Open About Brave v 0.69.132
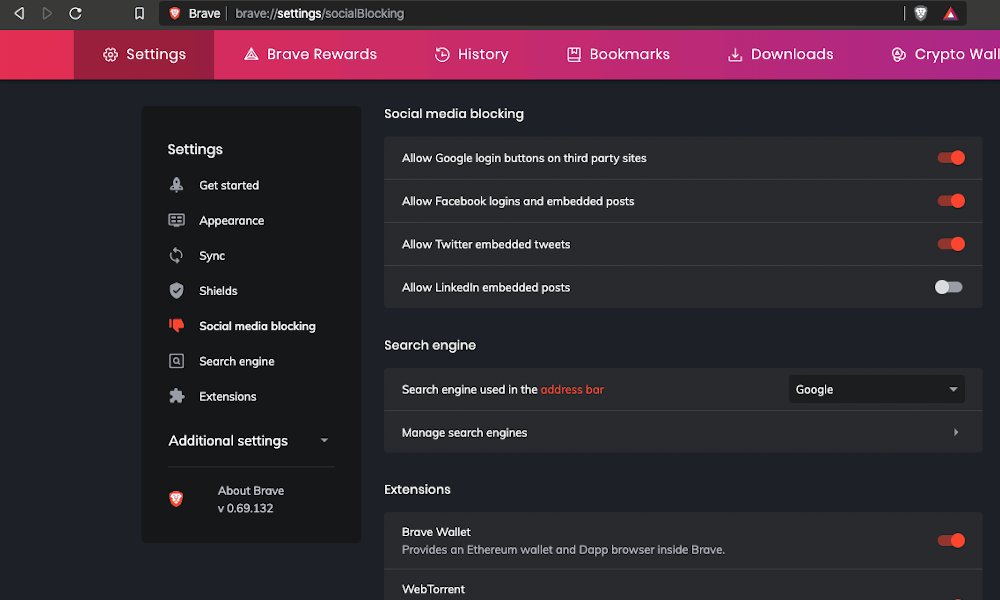The height and width of the screenshot is (600, 1000). 251,499
